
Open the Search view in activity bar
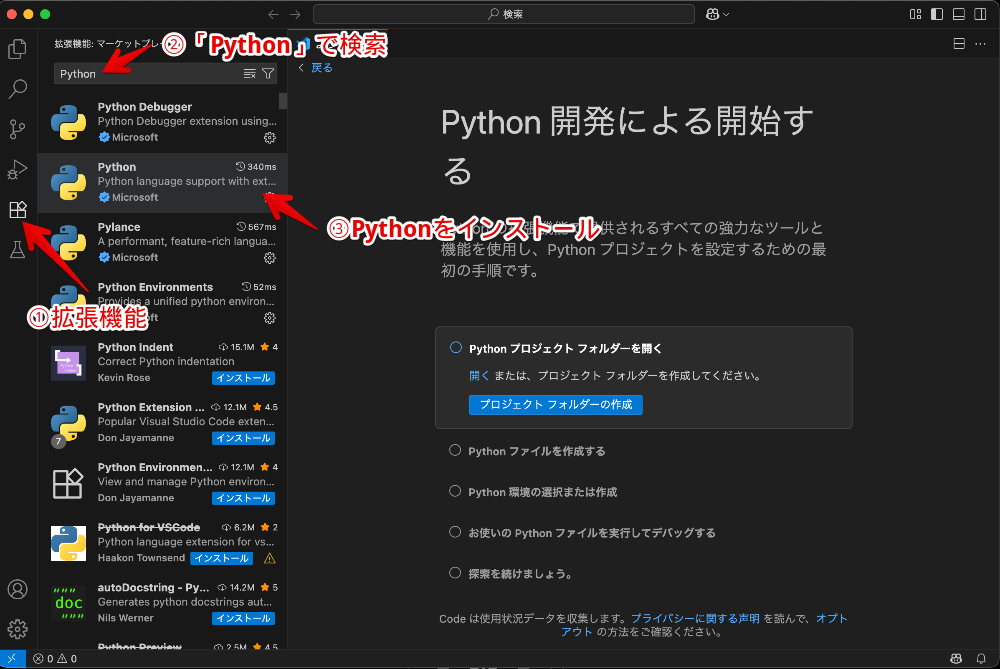(x=17, y=89)
